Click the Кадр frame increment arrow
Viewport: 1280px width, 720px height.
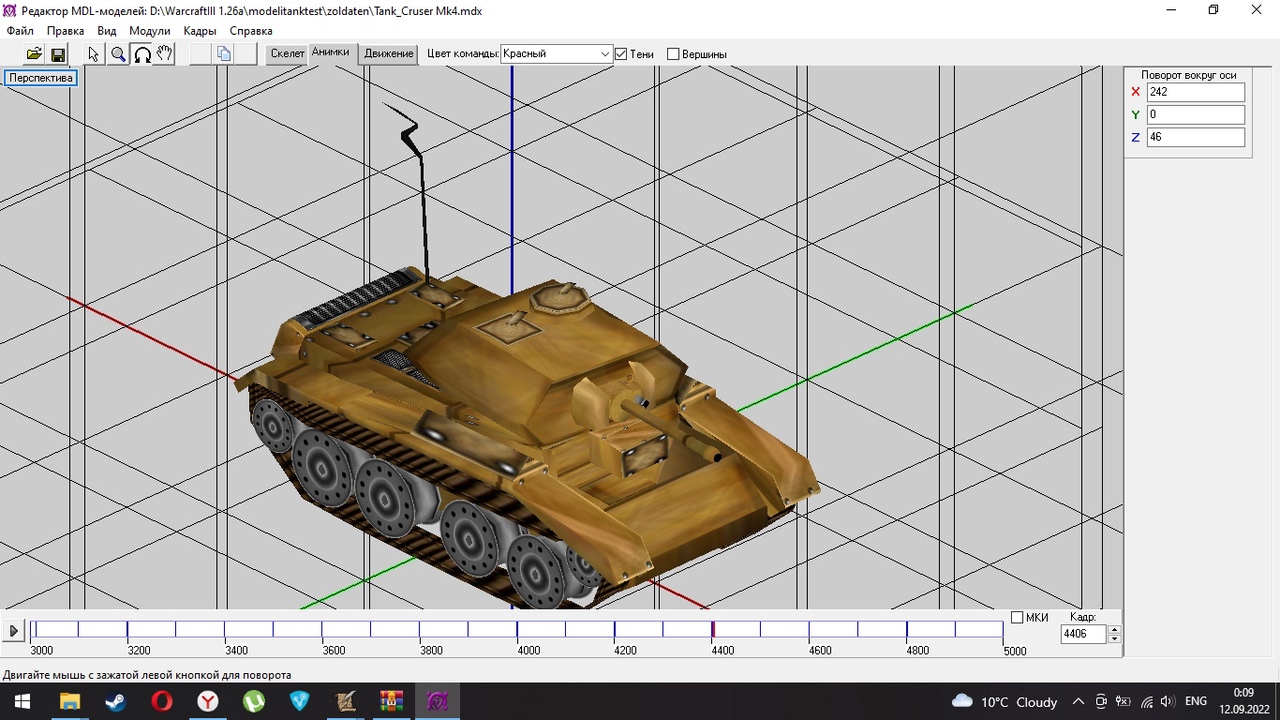click(x=1115, y=629)
